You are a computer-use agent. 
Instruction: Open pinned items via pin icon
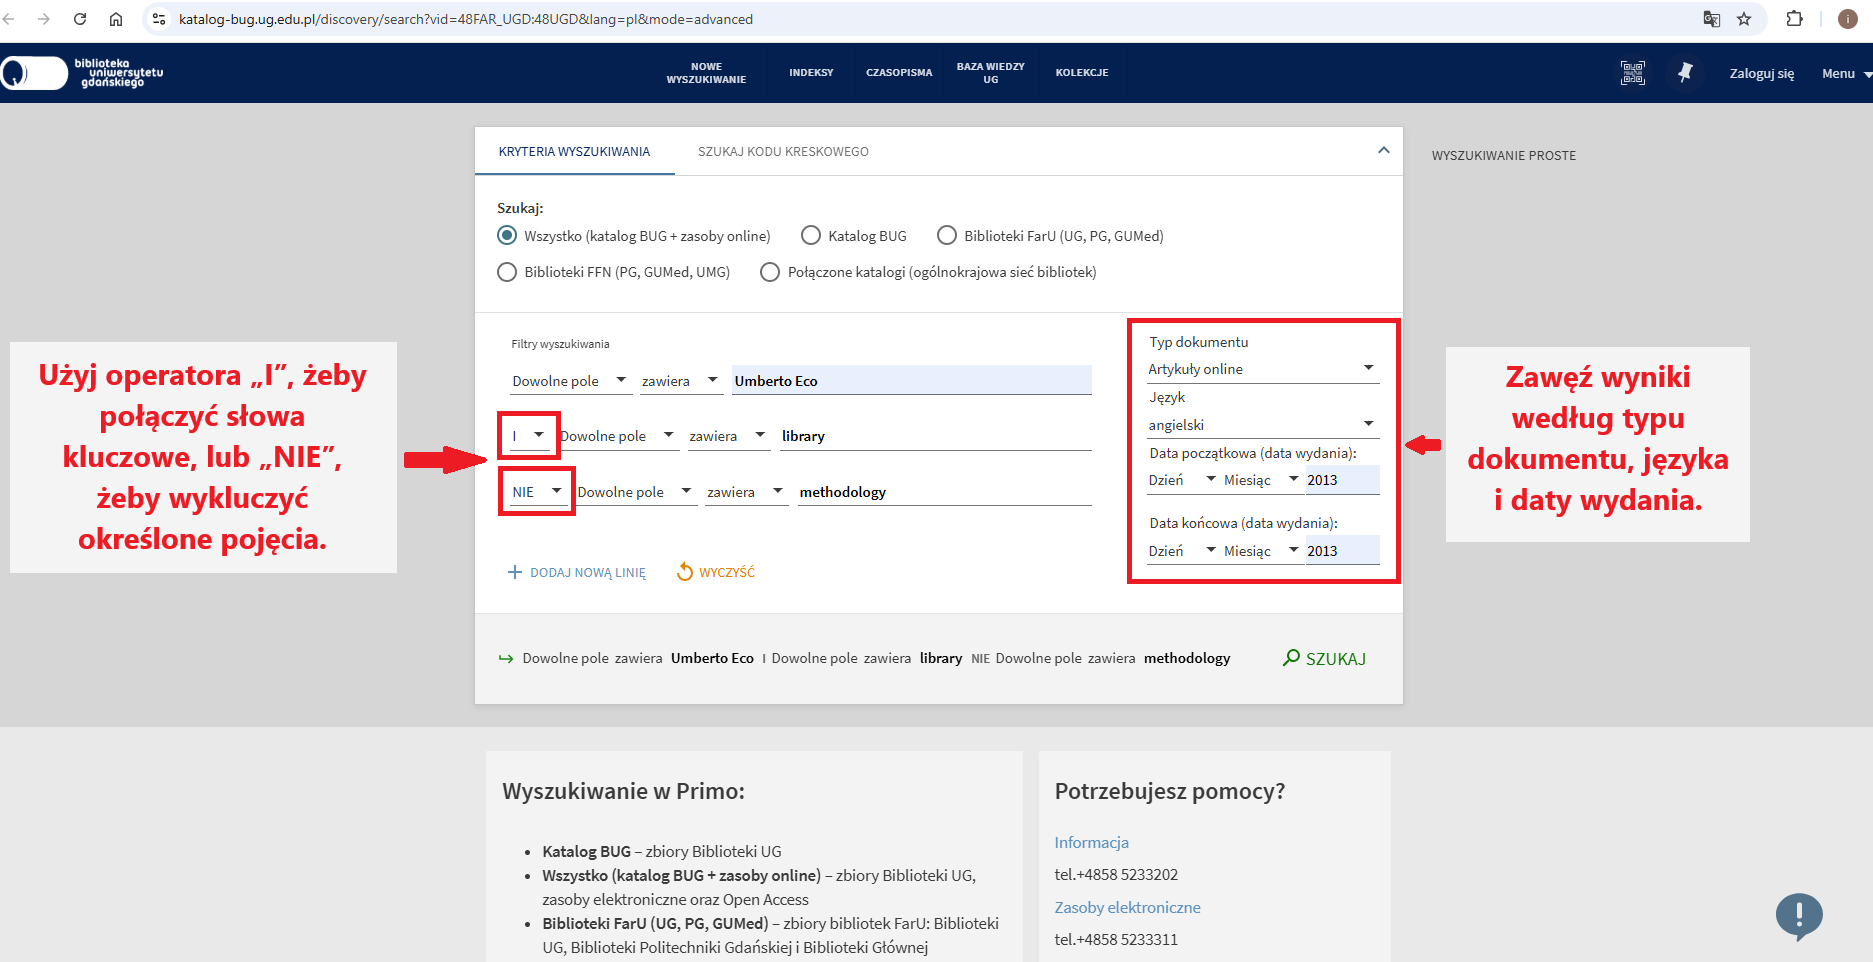tap(1685, 73)
